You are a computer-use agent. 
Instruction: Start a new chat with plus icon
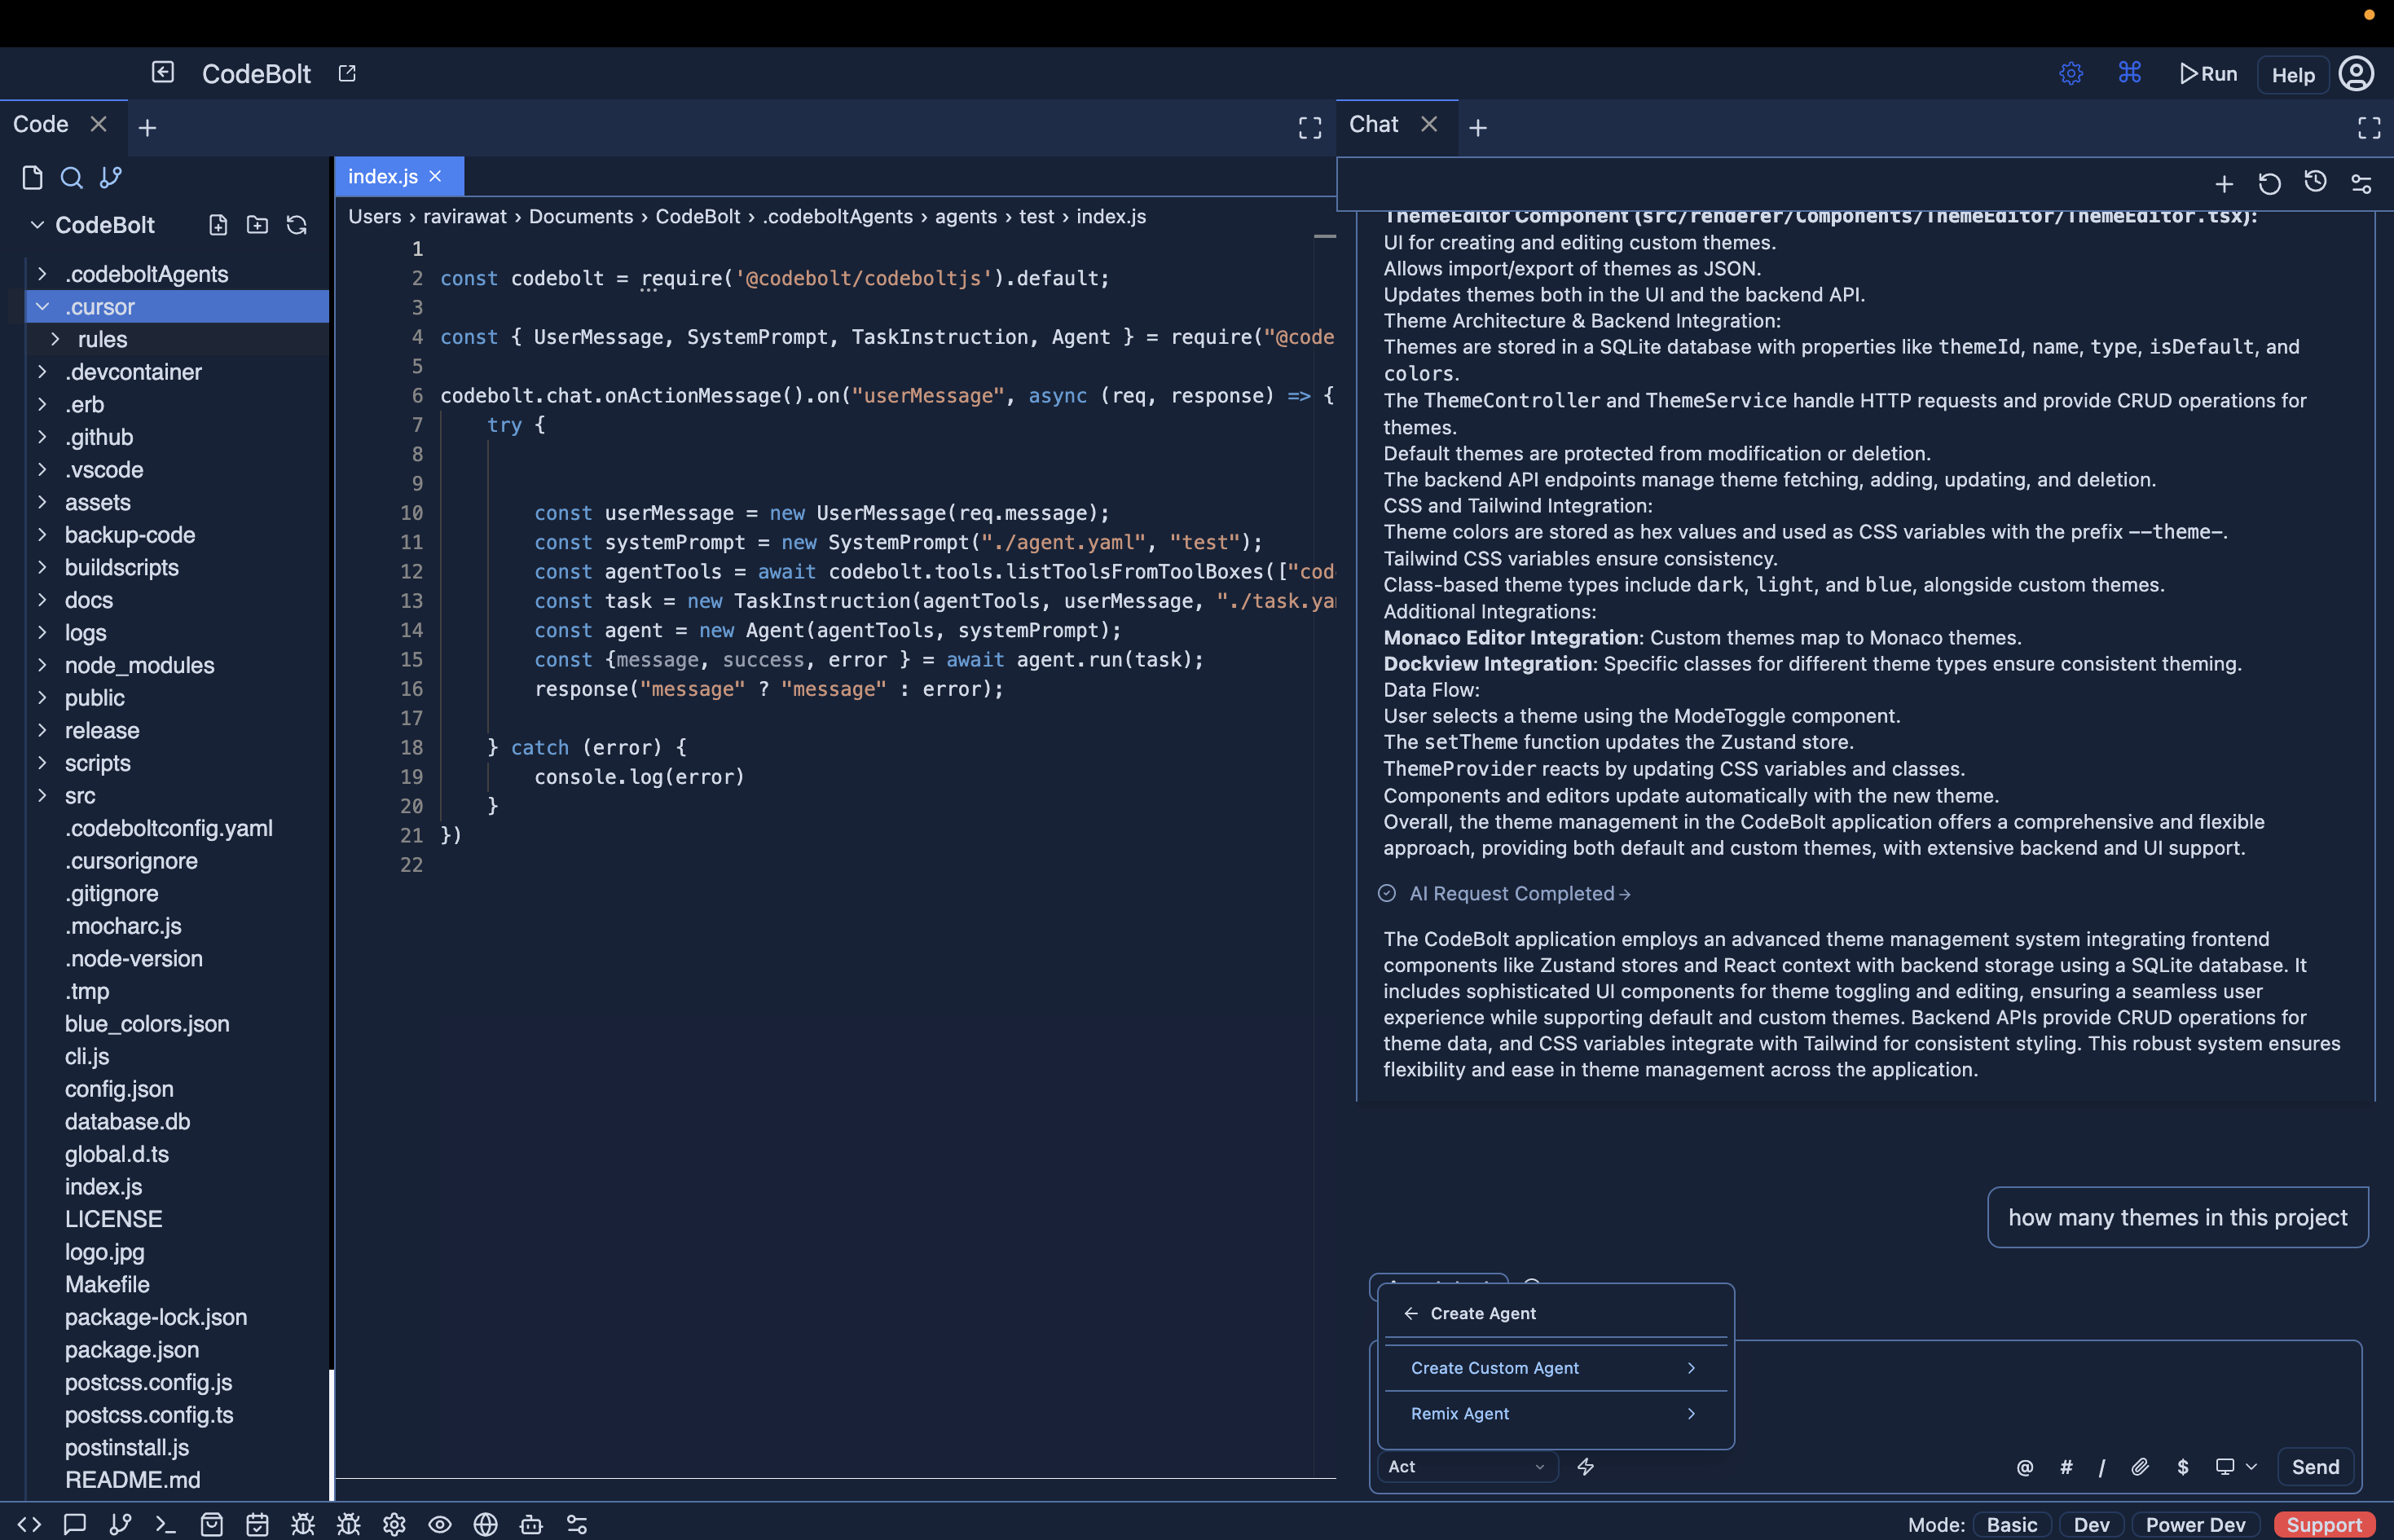pyautogui.click(x=2224, y=184)
